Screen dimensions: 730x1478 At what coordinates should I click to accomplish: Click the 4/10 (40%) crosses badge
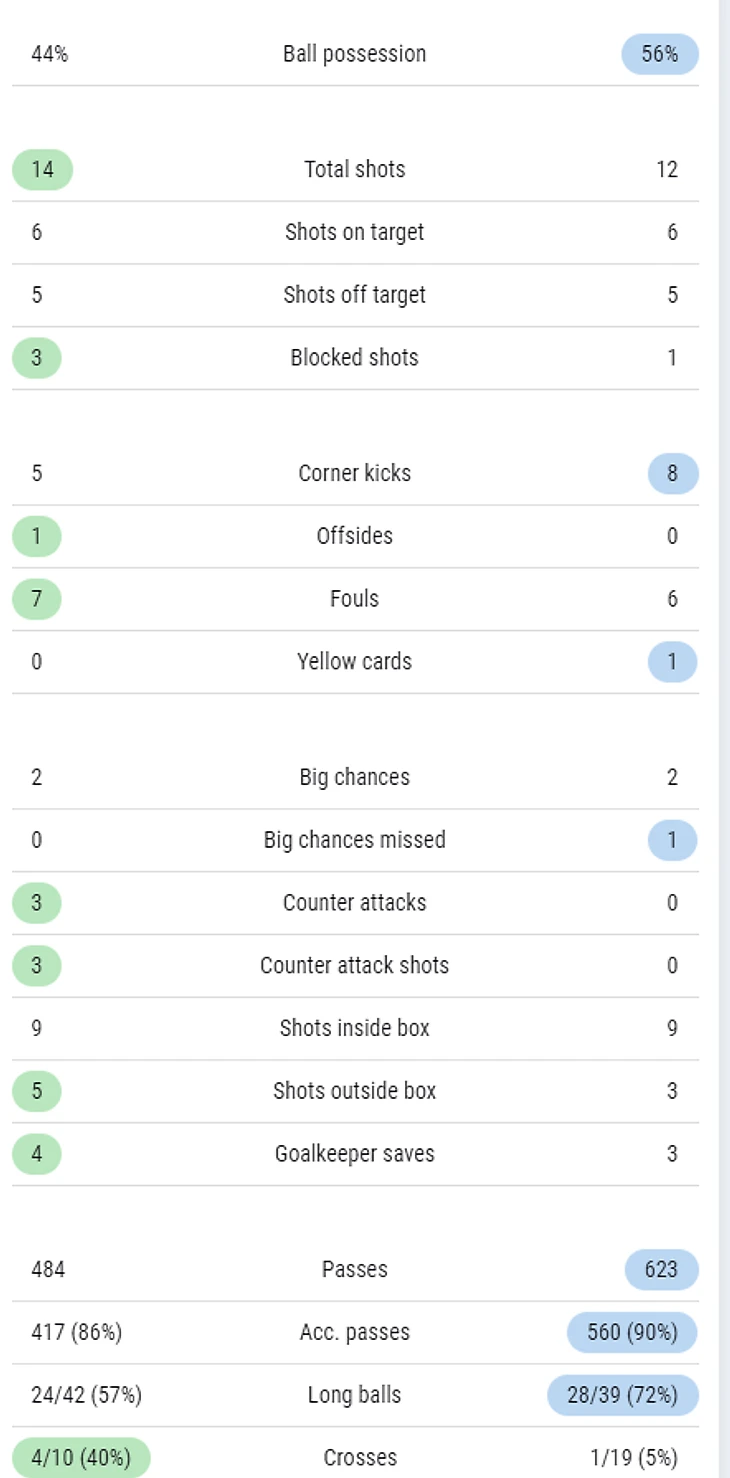pos(81,1458)
